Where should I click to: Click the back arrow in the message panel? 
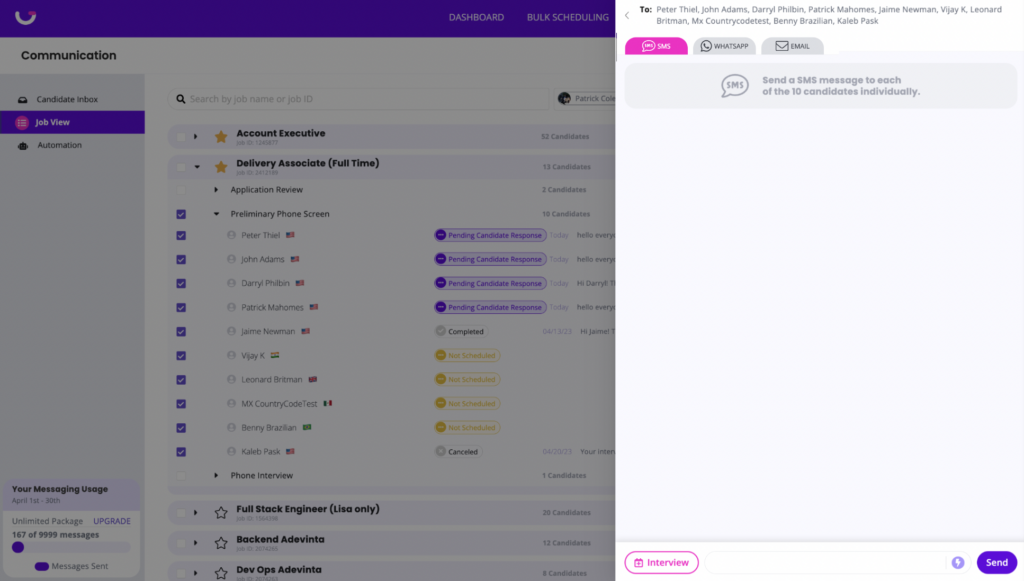click(x=627, y=15)
